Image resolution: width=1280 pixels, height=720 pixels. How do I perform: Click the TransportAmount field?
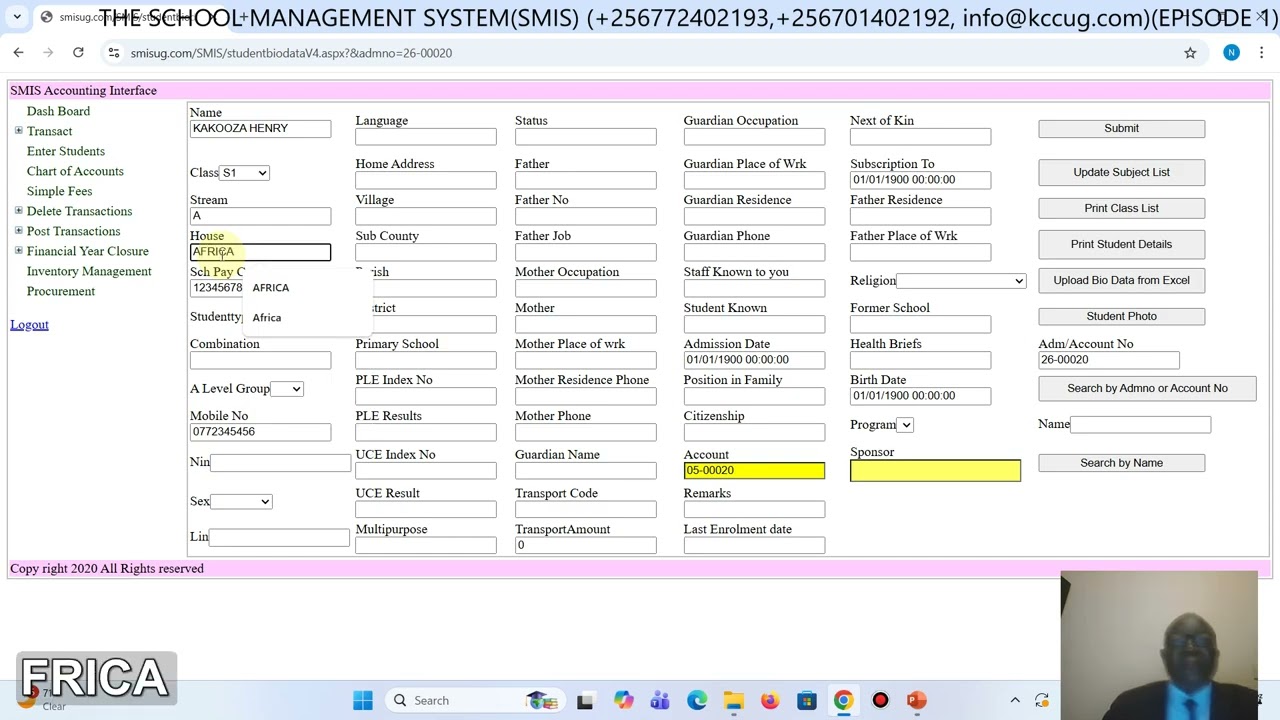[x=585, y=545]
